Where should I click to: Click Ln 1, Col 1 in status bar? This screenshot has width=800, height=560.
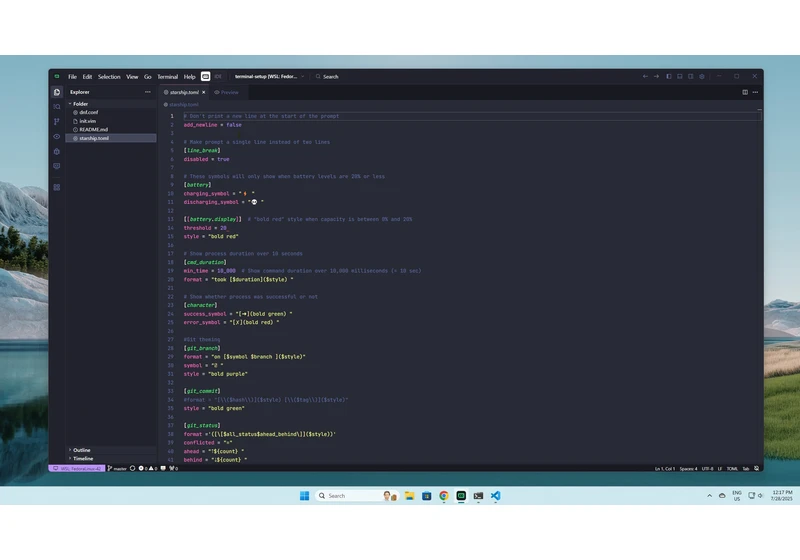tap(665, 469)
